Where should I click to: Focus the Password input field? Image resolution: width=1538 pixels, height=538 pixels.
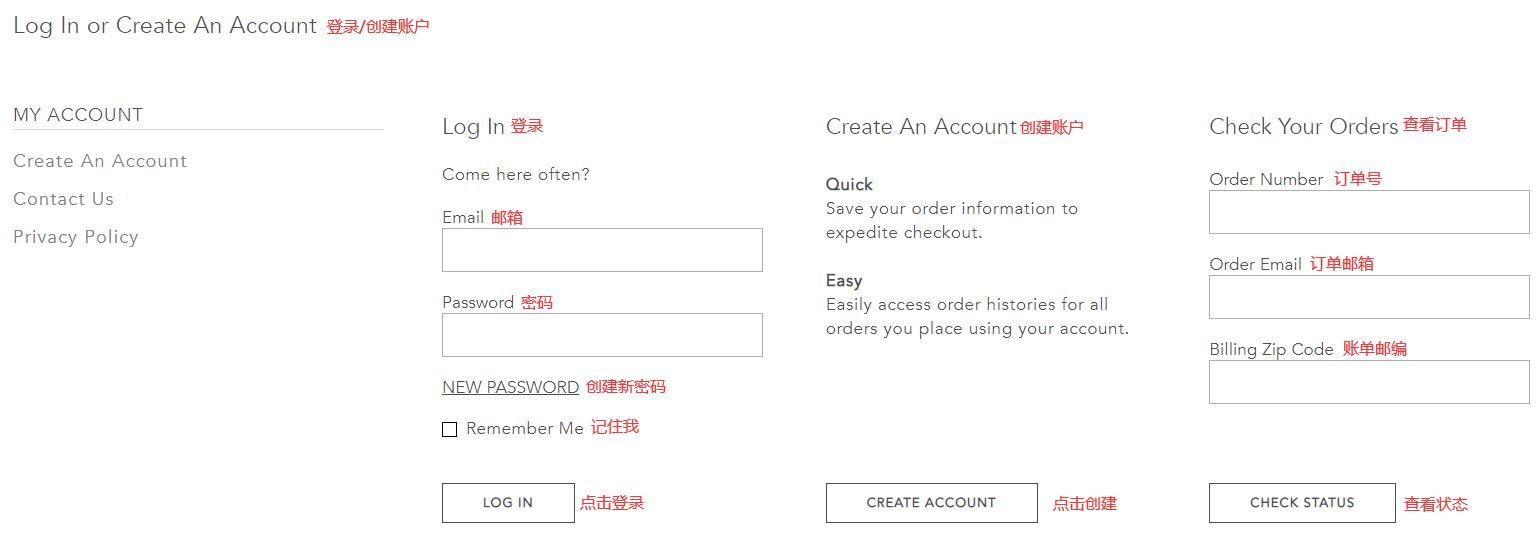602,335
